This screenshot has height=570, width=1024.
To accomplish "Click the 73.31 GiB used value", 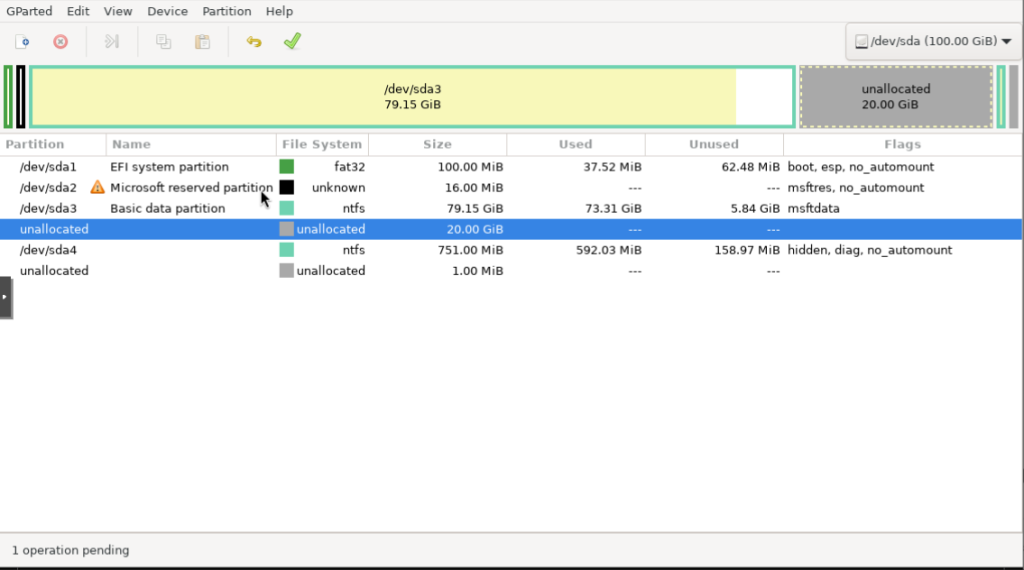I will [x=611, y=208].
